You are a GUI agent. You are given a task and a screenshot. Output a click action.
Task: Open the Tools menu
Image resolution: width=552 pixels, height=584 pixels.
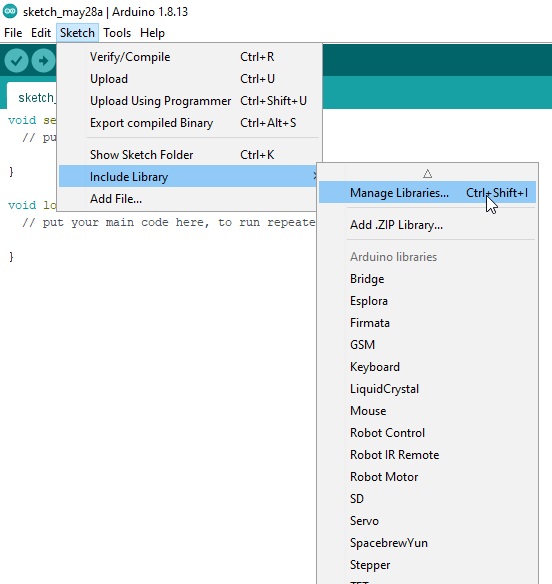coord(117,33)
